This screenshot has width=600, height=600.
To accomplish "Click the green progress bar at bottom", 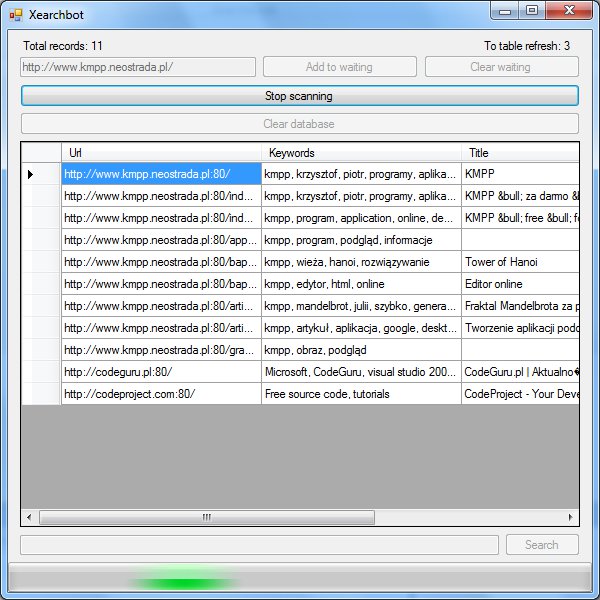I will 299,579.
